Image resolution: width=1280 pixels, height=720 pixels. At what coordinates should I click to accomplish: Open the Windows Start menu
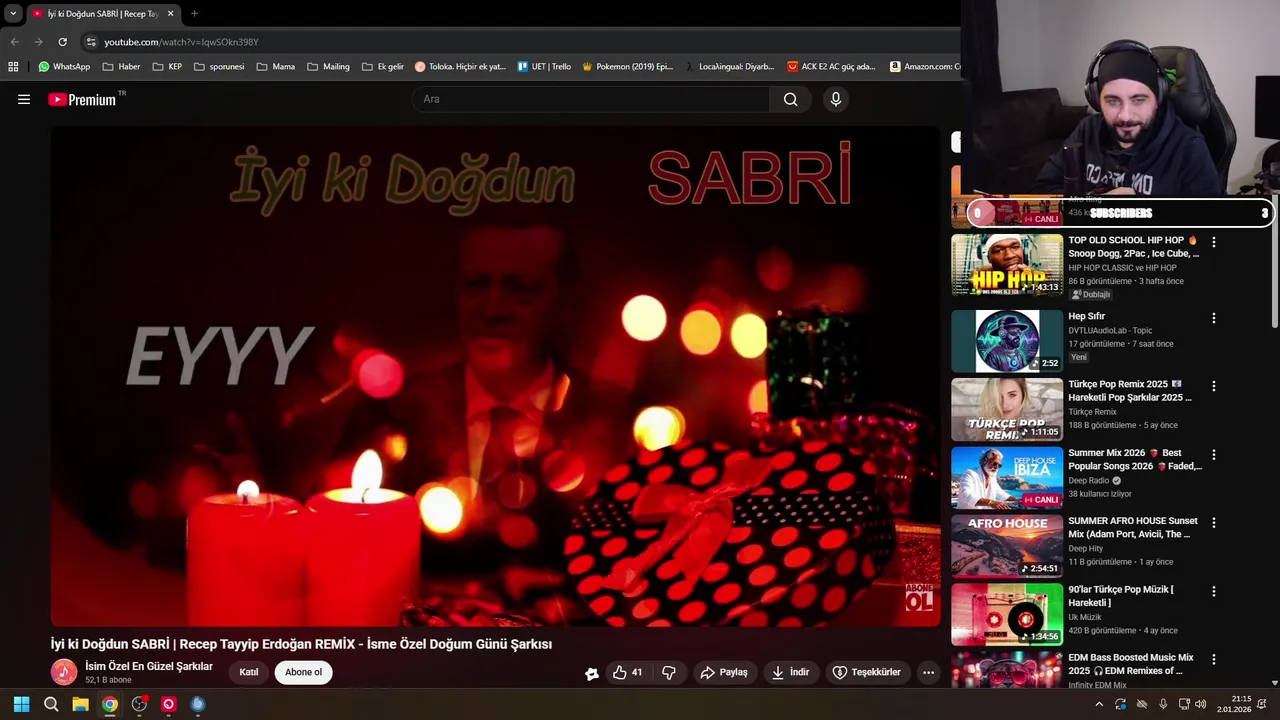pos(21,704)
